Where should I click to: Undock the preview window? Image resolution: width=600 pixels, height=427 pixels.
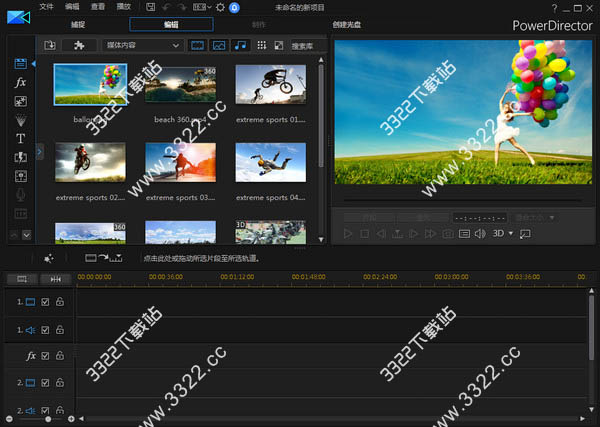[x=525, y=234]
